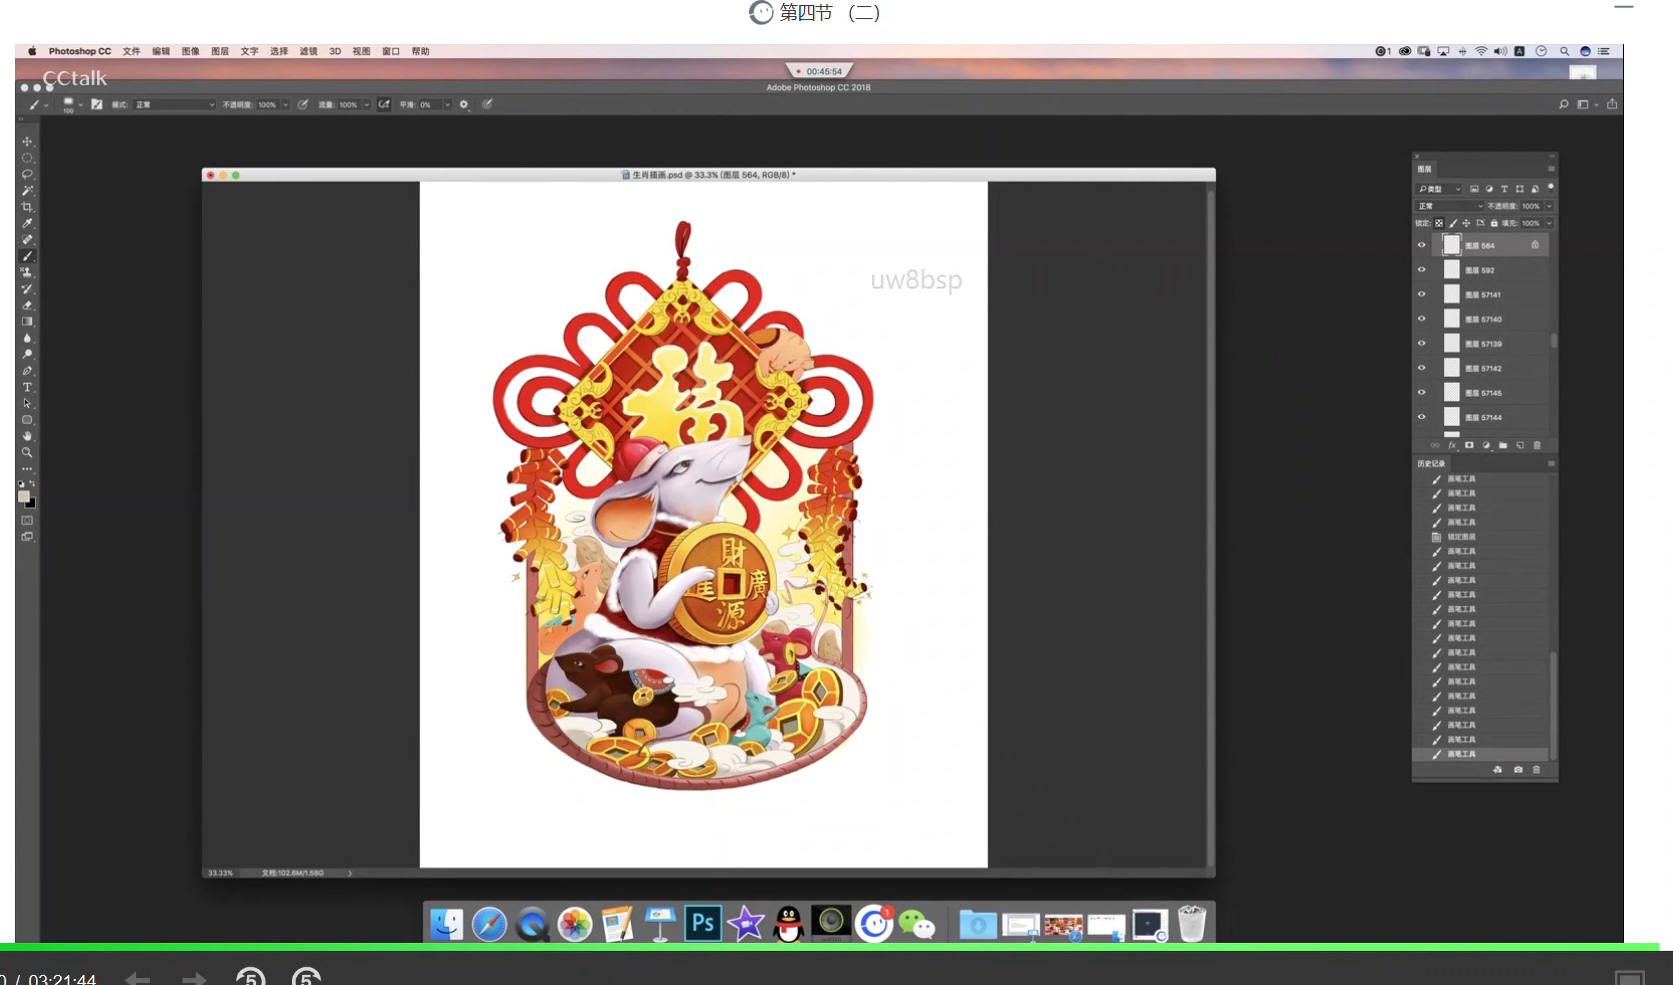Select the Hand tool
The image size is (1673, 985).
click(x=27, y=436)
